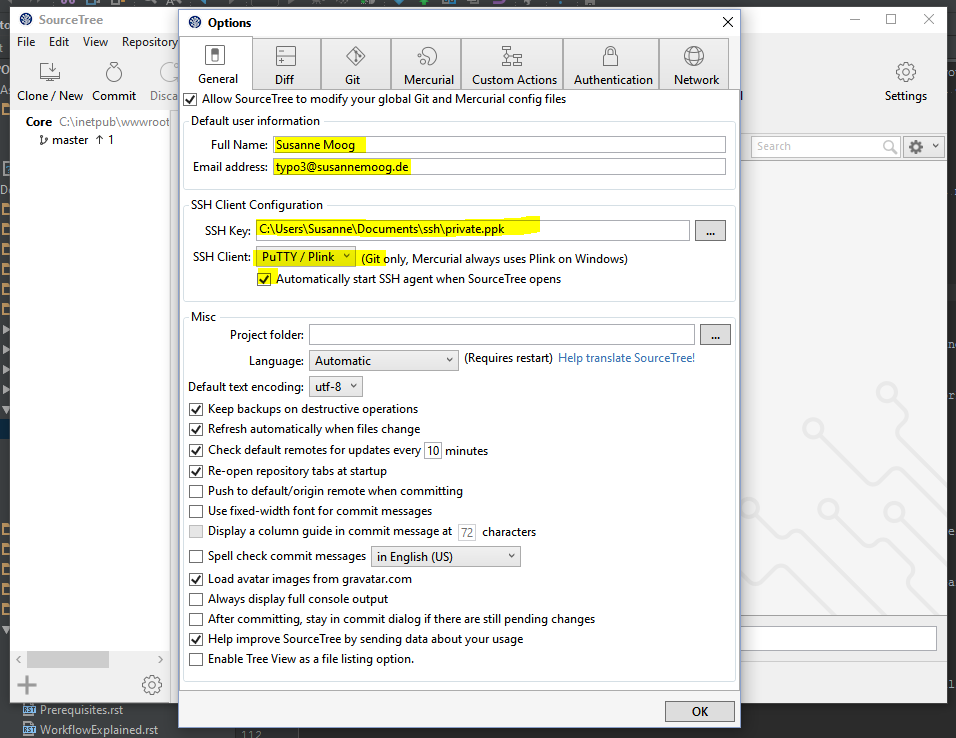Viewport: 956px width, 738px height.
Task: Toggle Automatically start SSH agent checkbox
Action: (264, 279)
